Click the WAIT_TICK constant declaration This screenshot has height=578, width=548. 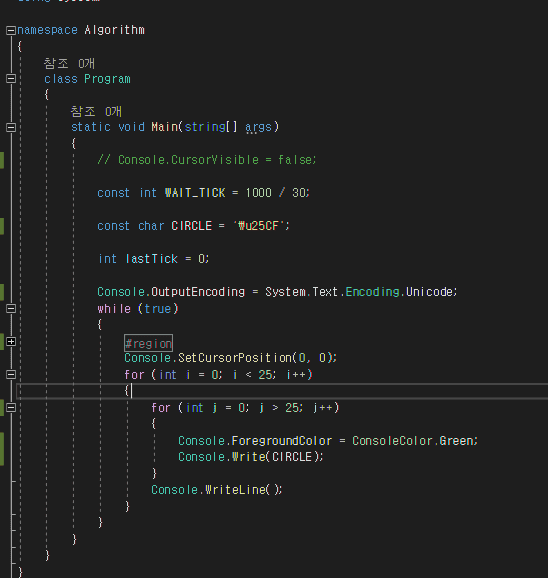coord(203,193)
